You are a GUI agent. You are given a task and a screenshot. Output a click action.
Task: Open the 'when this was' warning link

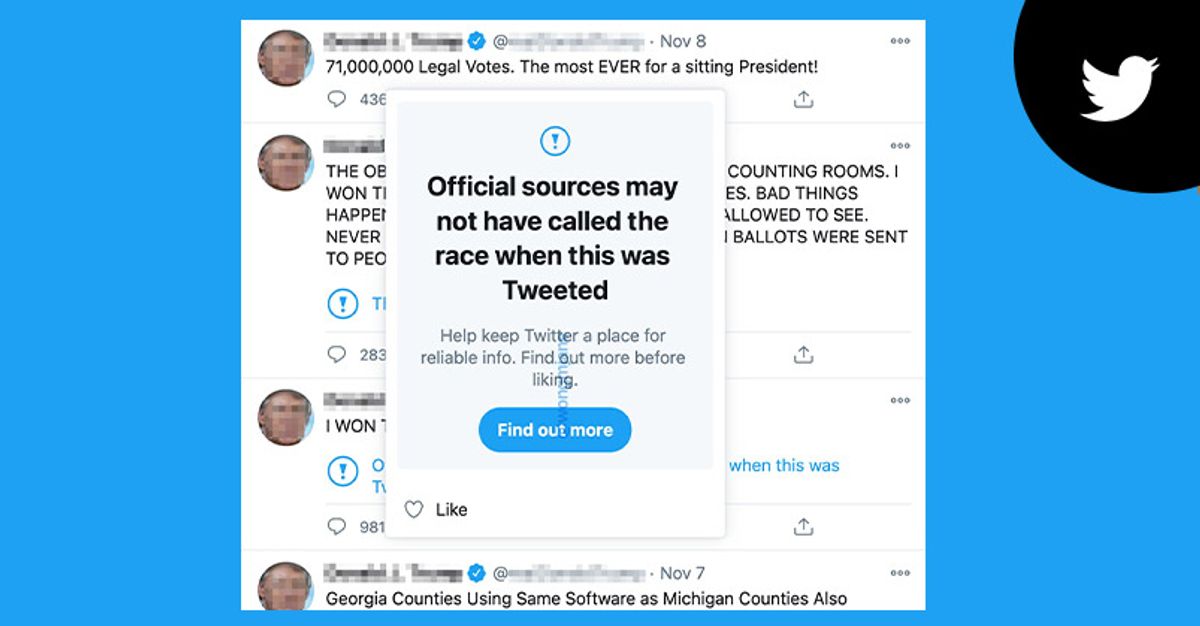click(786, 465)
